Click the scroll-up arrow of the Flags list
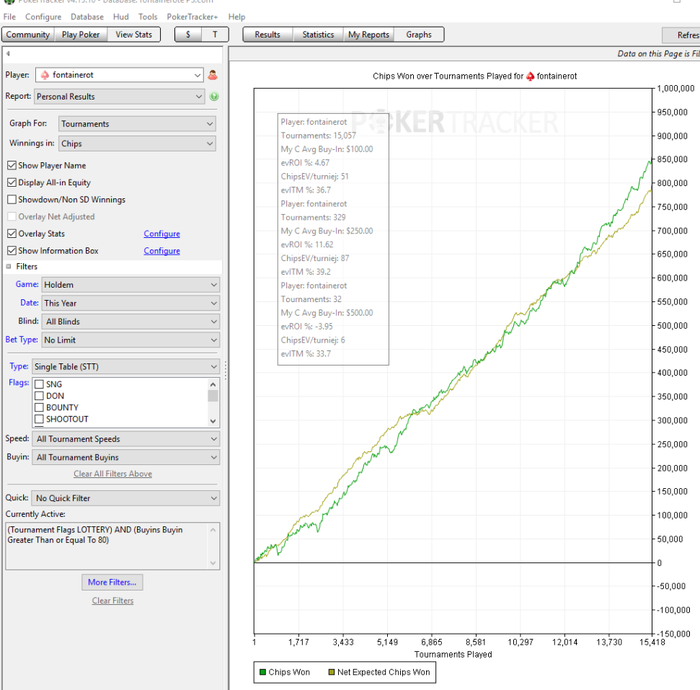 coord(213,384)
